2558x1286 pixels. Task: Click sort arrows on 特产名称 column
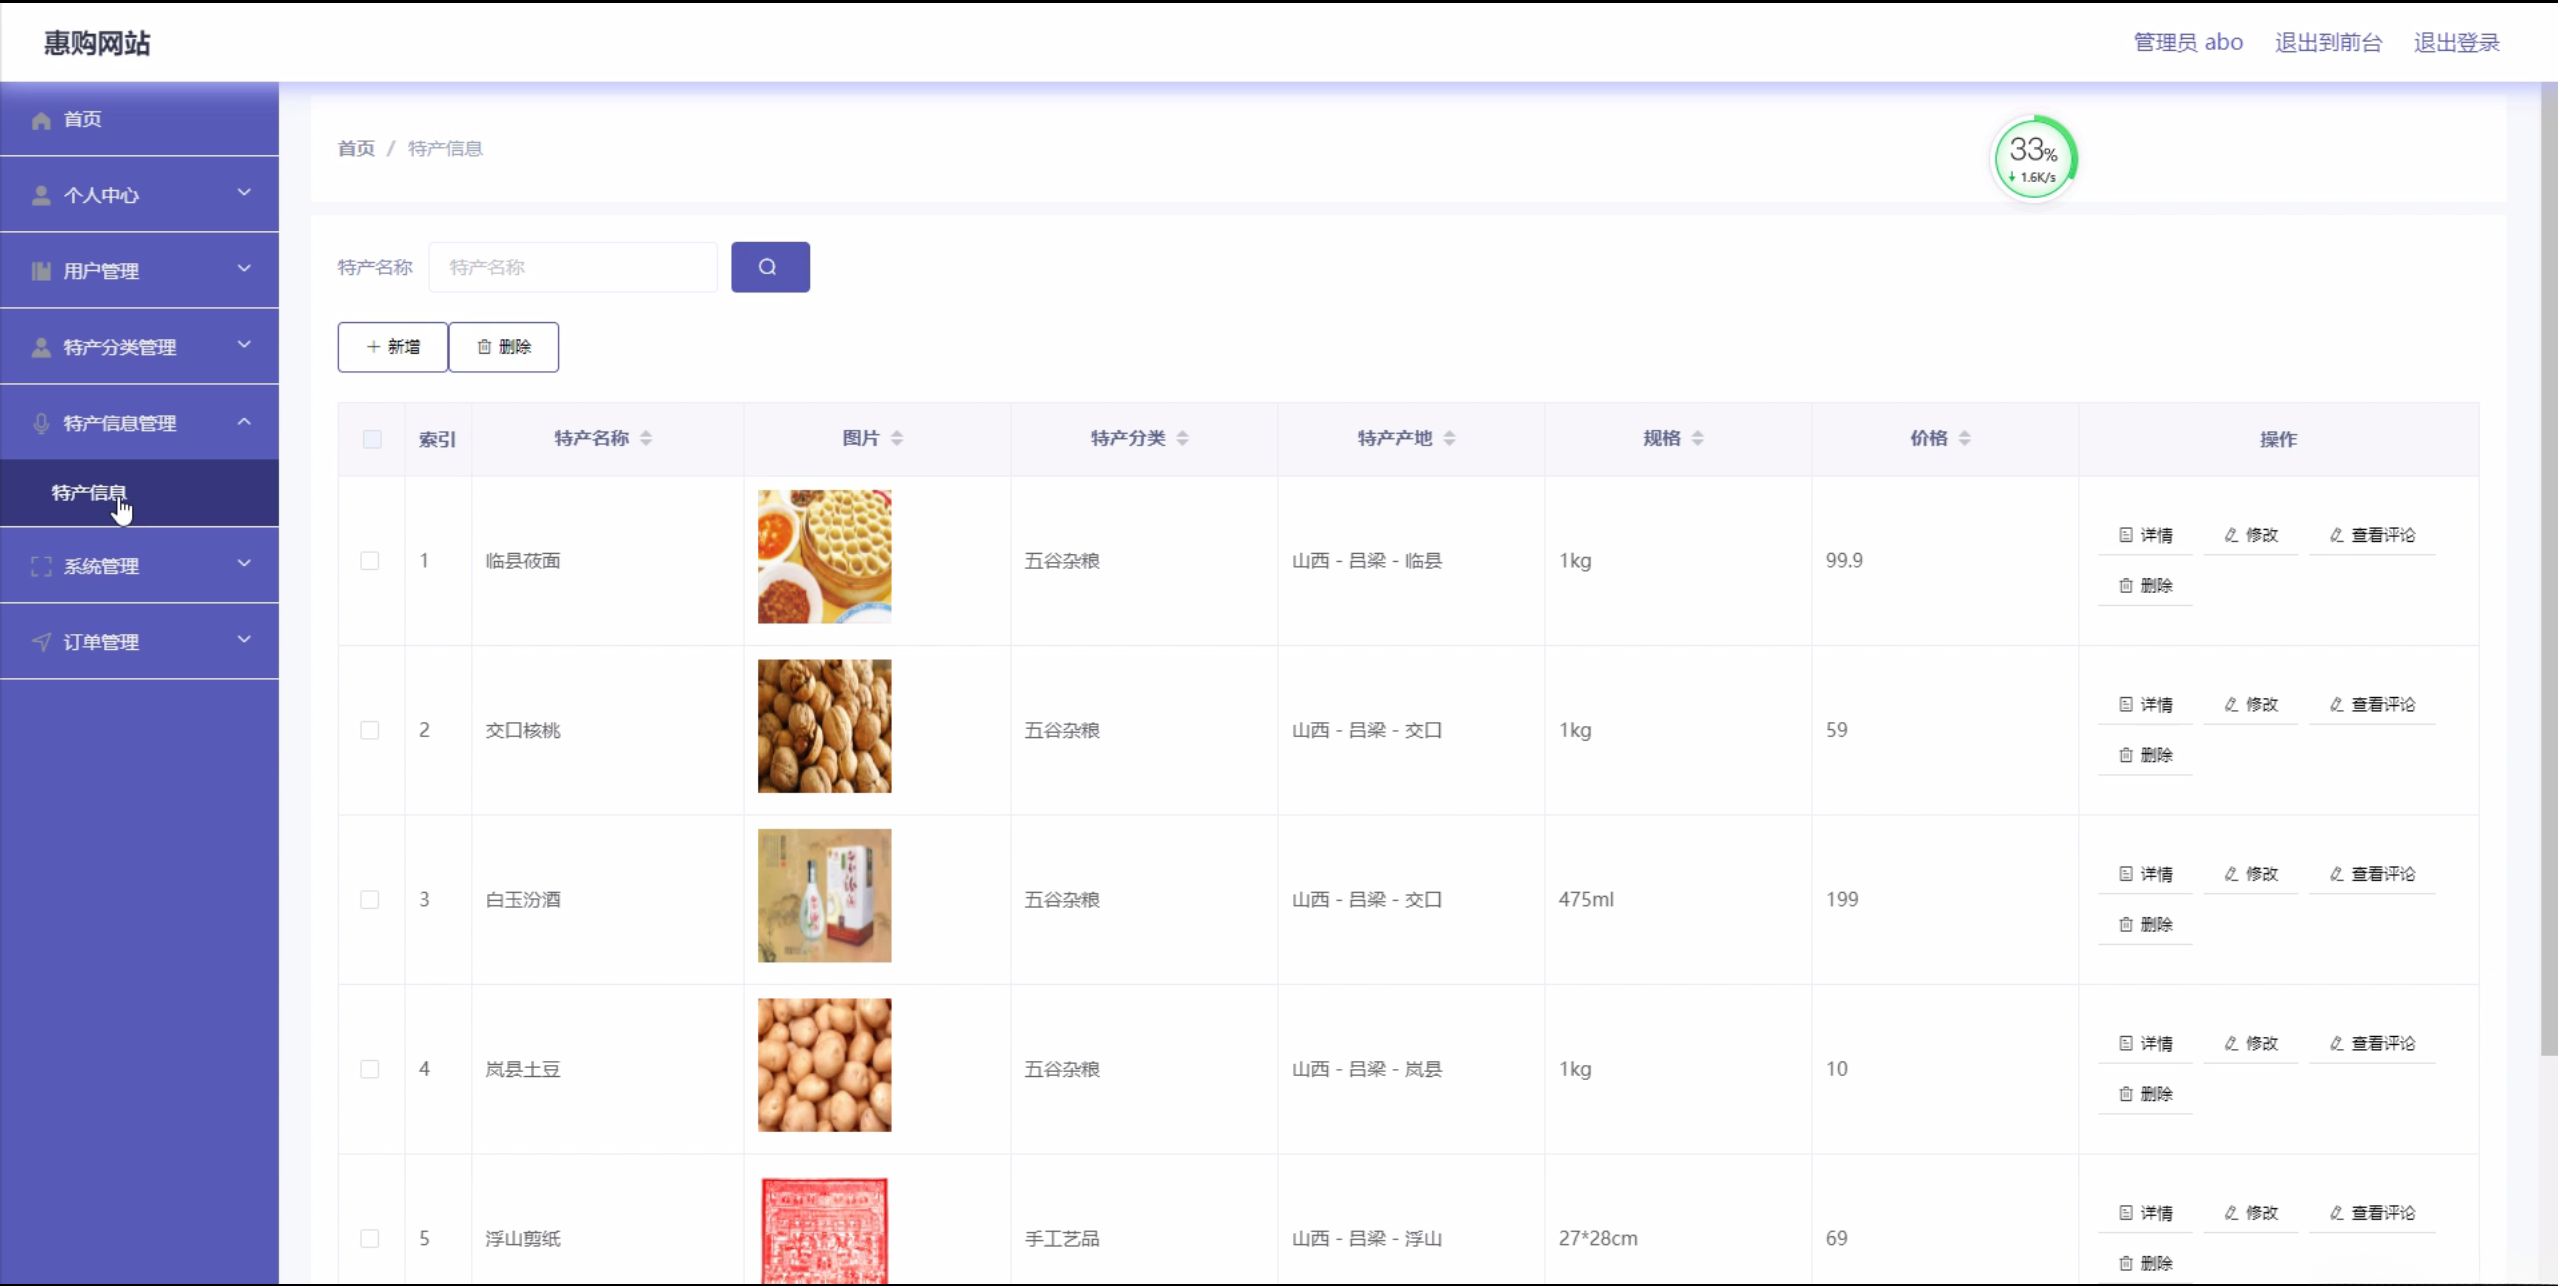646,438
